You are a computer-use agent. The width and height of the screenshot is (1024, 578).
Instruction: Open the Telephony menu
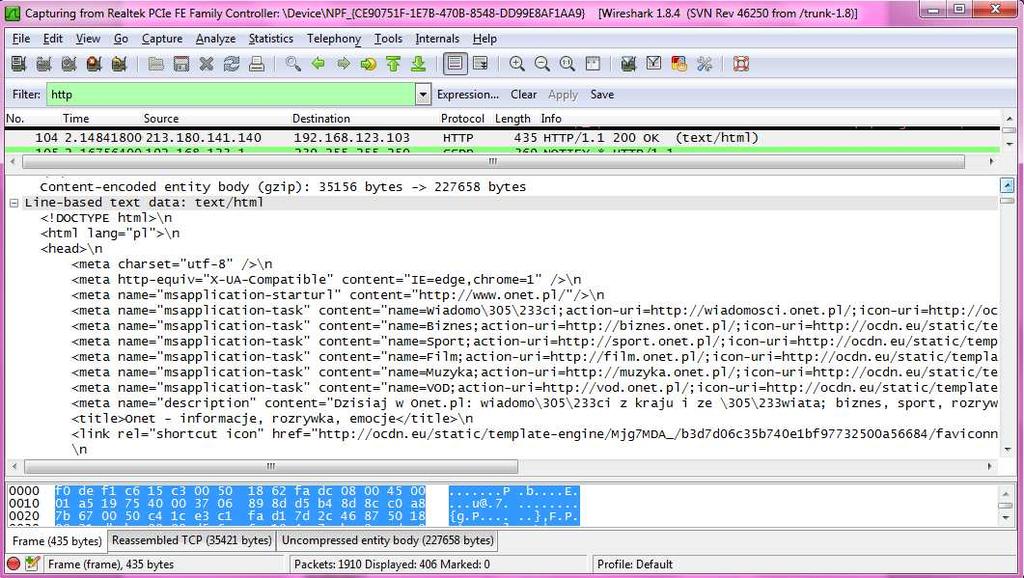[x=334, y=39]
